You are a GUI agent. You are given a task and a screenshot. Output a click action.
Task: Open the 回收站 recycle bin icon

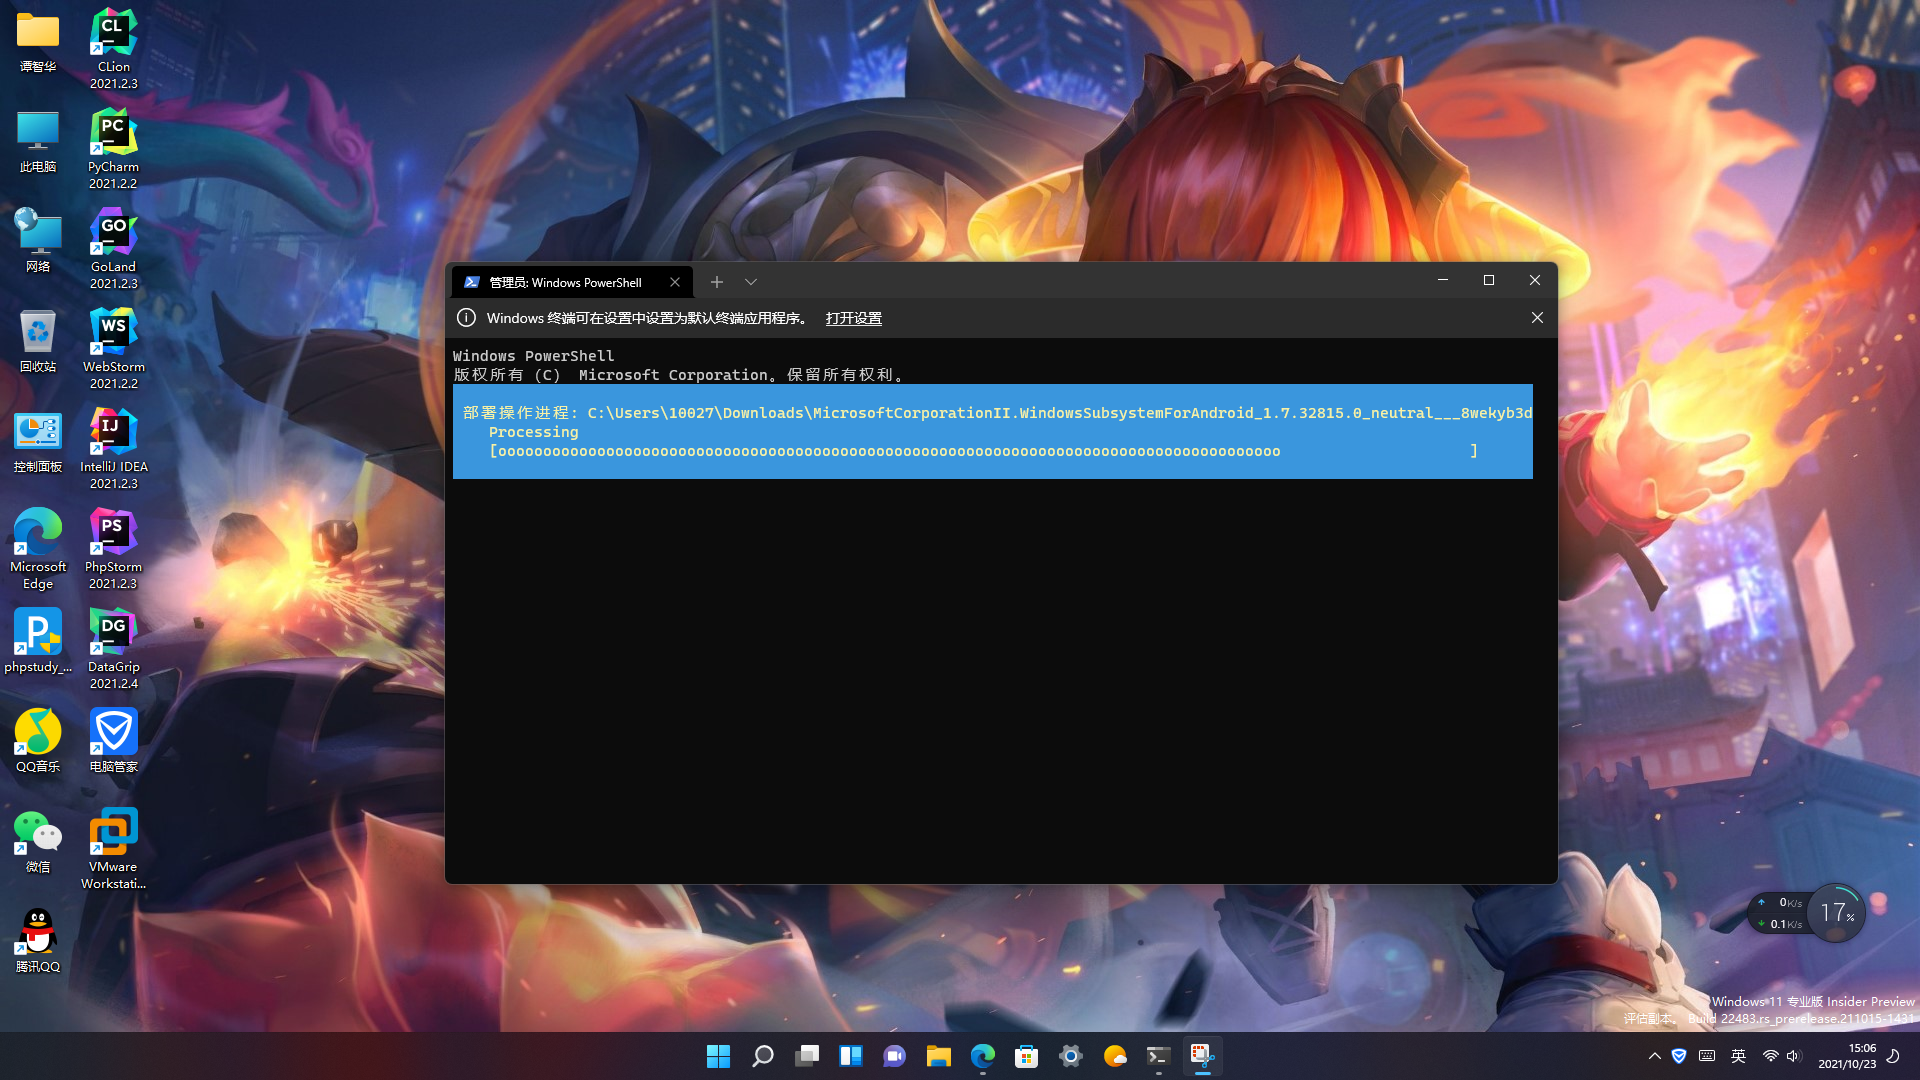click(38, 340)
